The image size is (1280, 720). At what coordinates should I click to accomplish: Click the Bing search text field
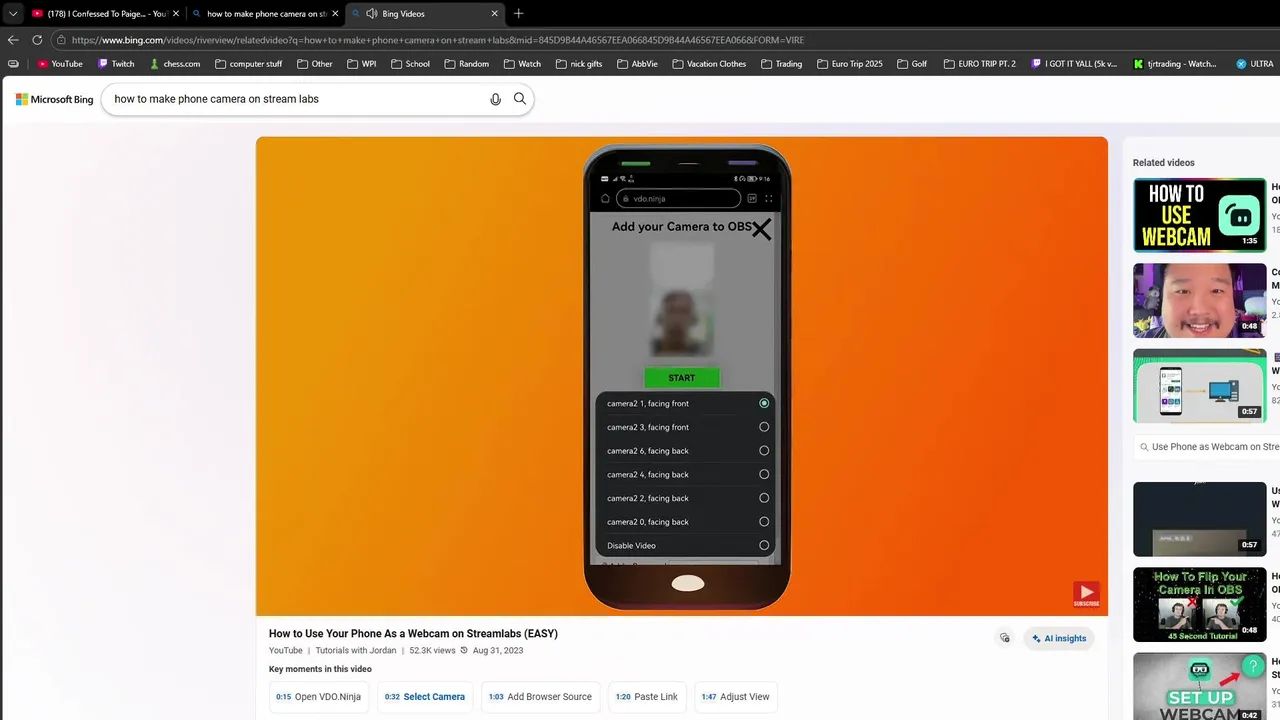coord(295,99)
